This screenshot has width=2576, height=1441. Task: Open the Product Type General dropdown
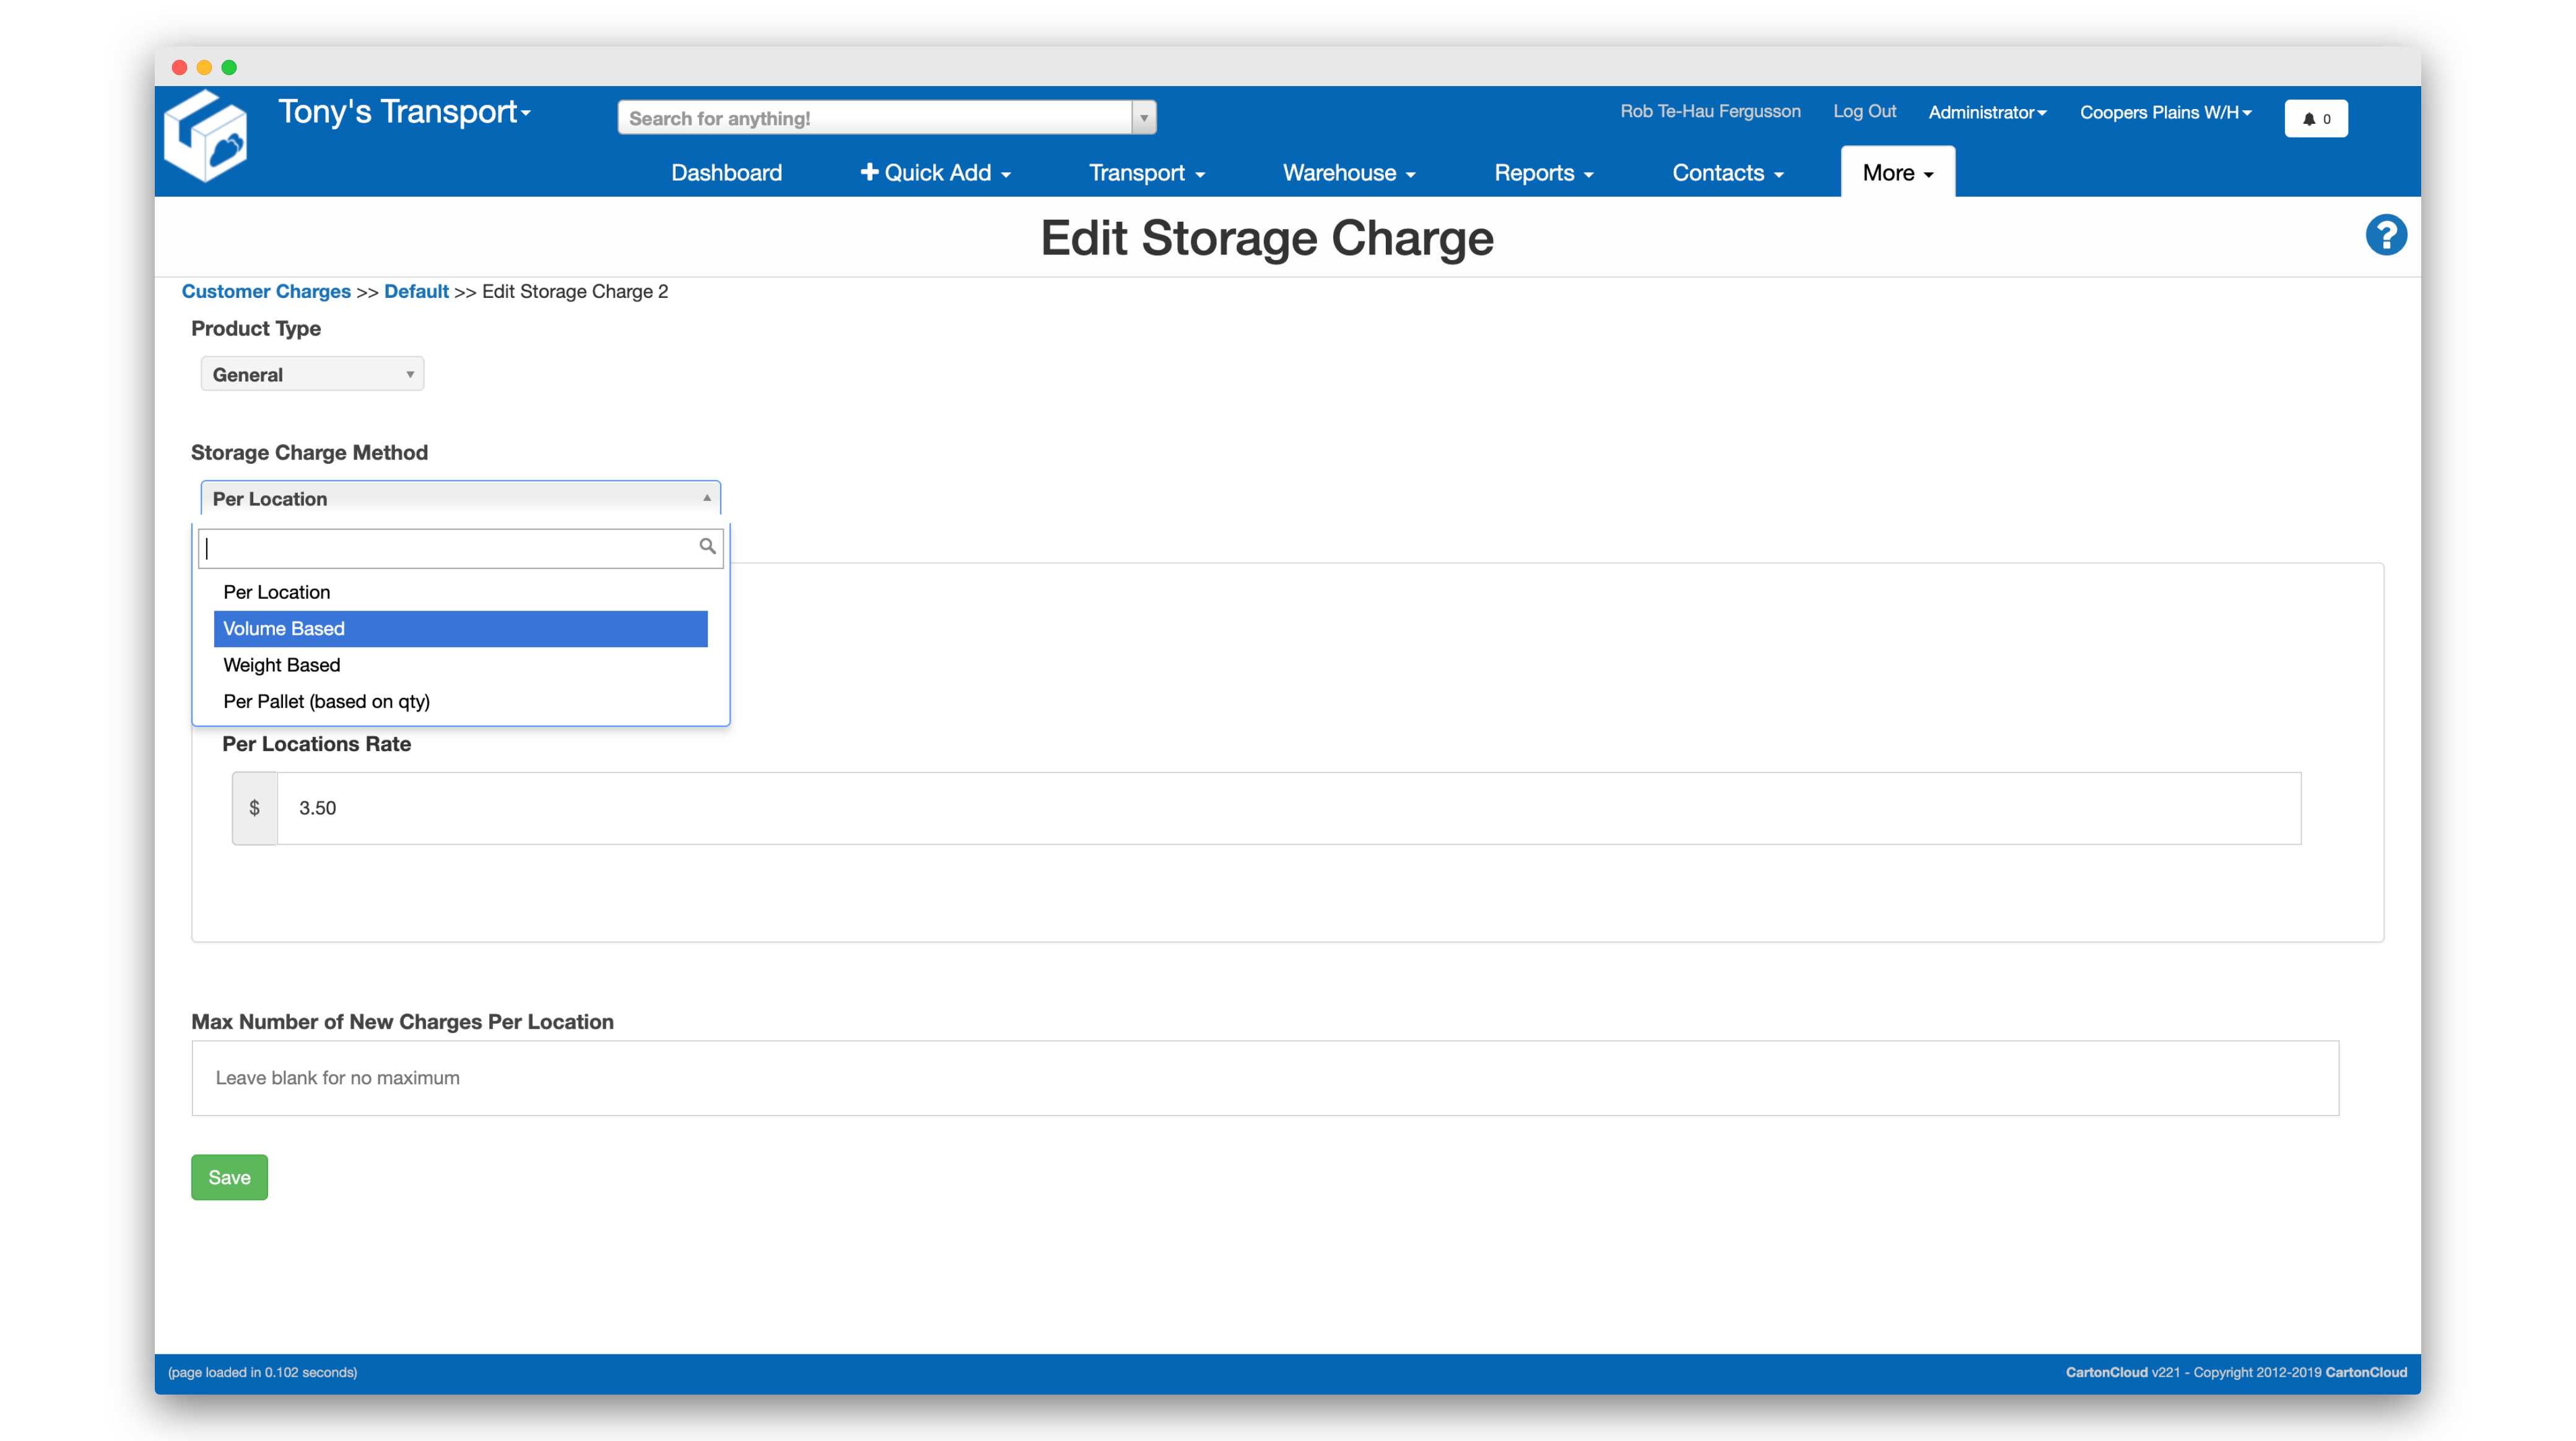[310, 373]
